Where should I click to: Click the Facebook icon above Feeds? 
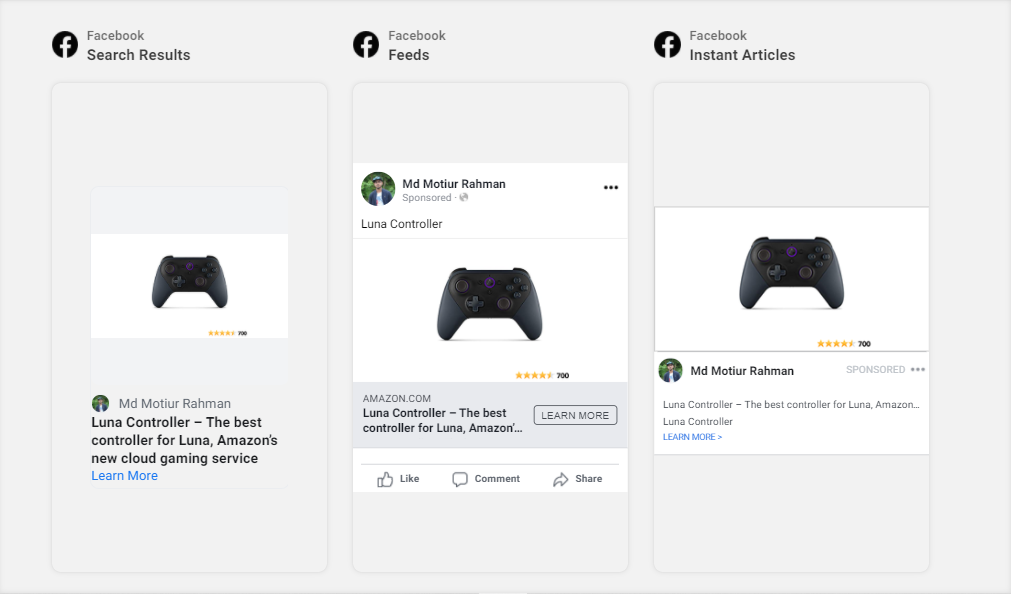[365, 44]
